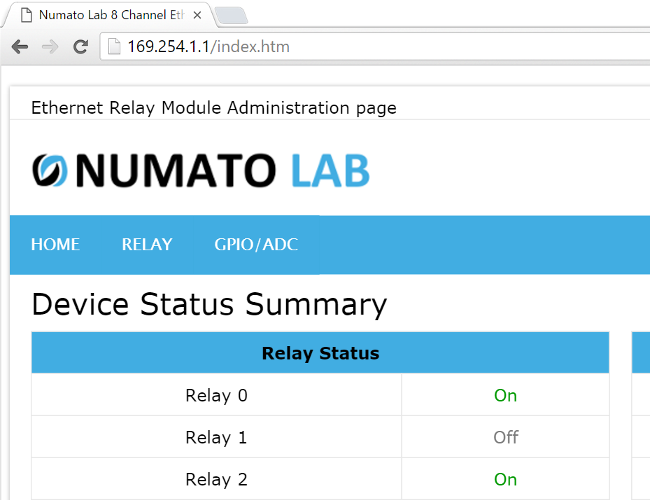This screenshot has width=650, height=500.
Task: Click the Relay 2 label
Action: (x=216, y=480)
